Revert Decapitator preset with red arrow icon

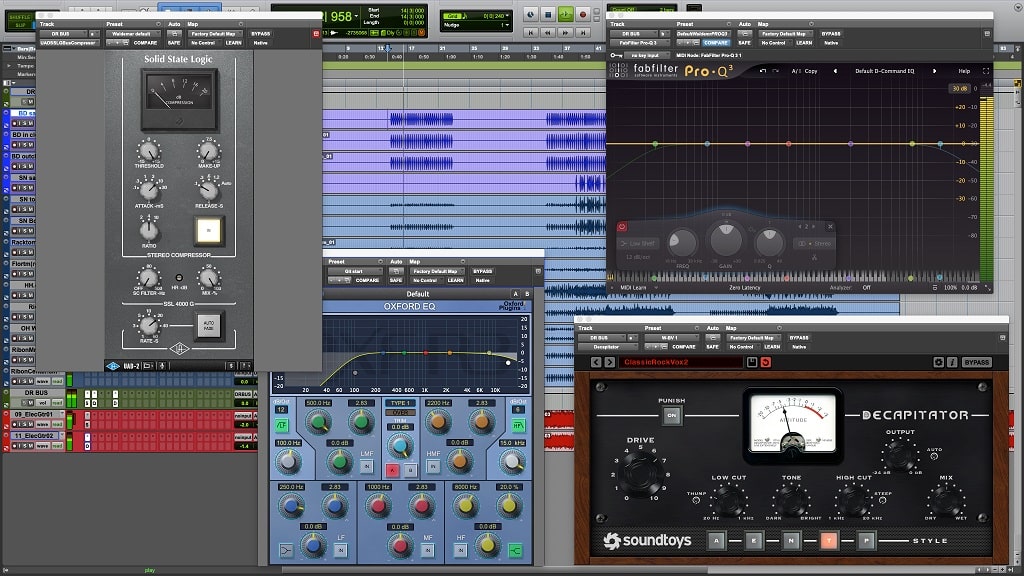click(x=765, y=362)
